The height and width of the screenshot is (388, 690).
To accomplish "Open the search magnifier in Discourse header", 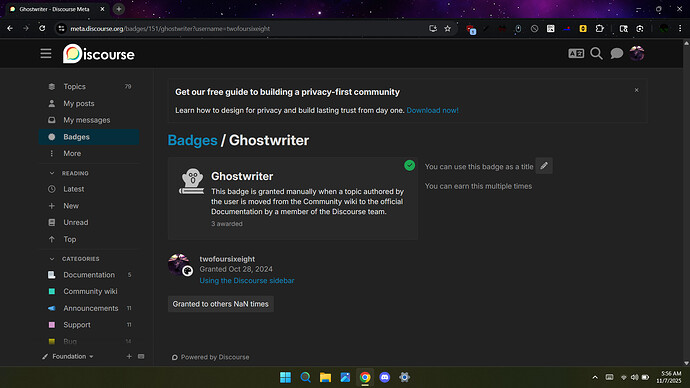I will 596,54.
